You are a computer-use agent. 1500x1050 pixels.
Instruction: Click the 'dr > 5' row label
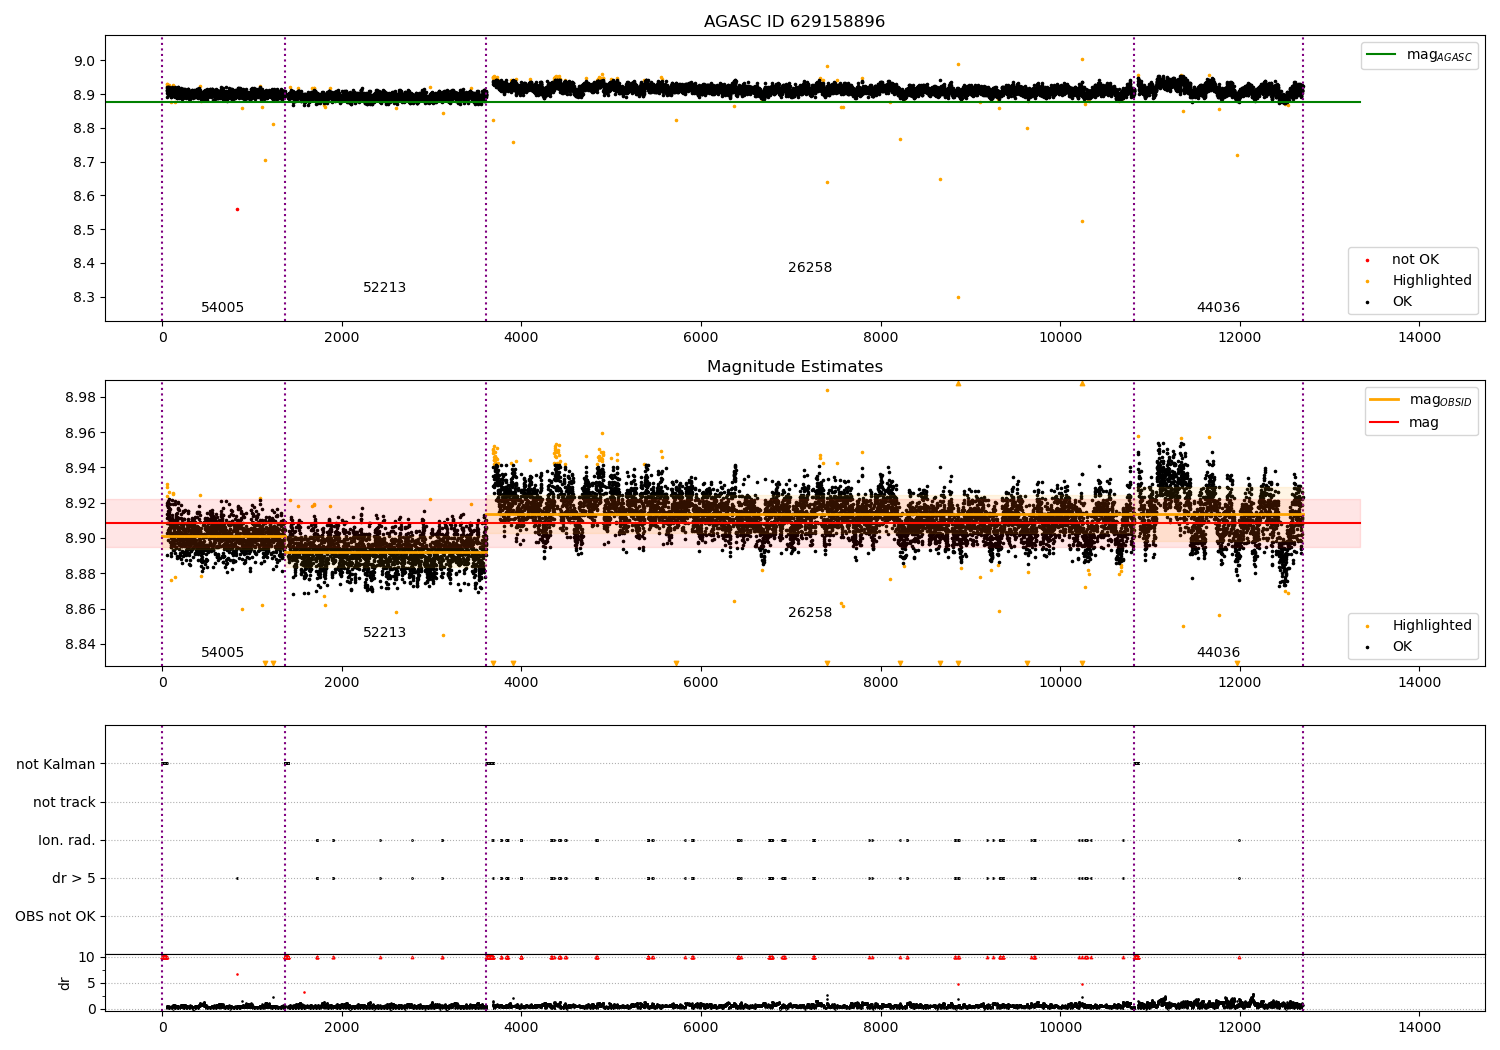point(74,879)
